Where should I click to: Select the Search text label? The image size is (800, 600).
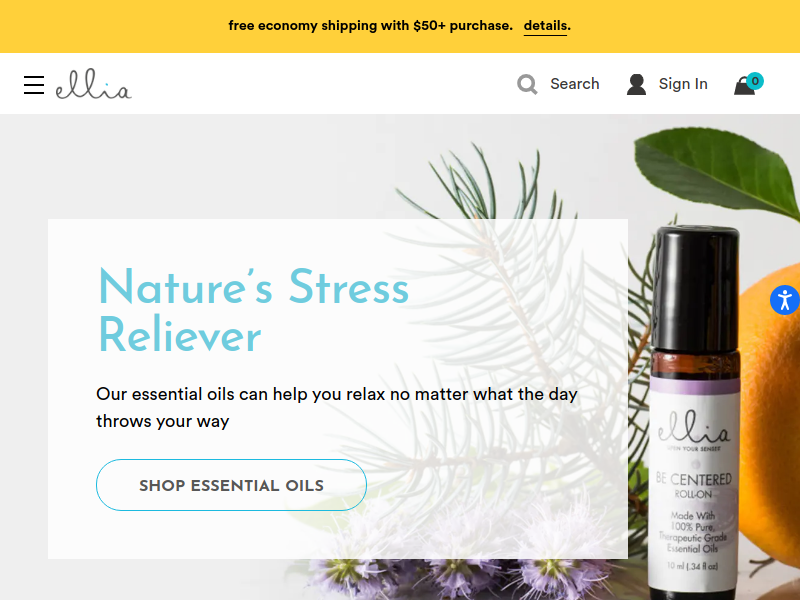coord(574,84)
